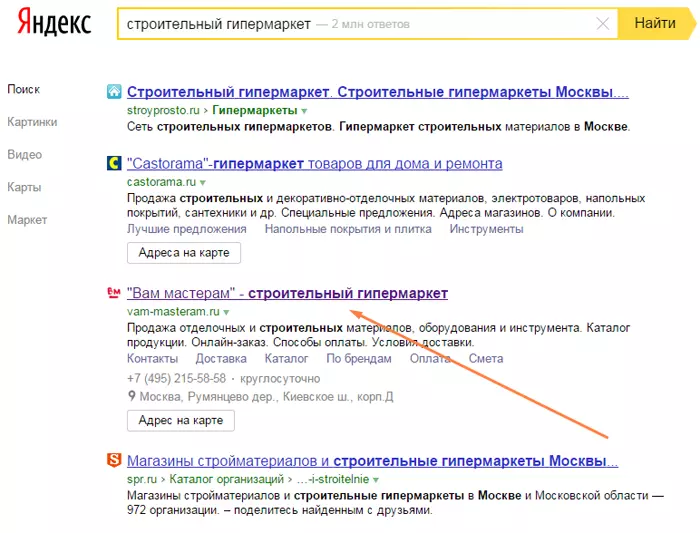Click phone number +7 (495) 215-58-58

tap(176, 379)
